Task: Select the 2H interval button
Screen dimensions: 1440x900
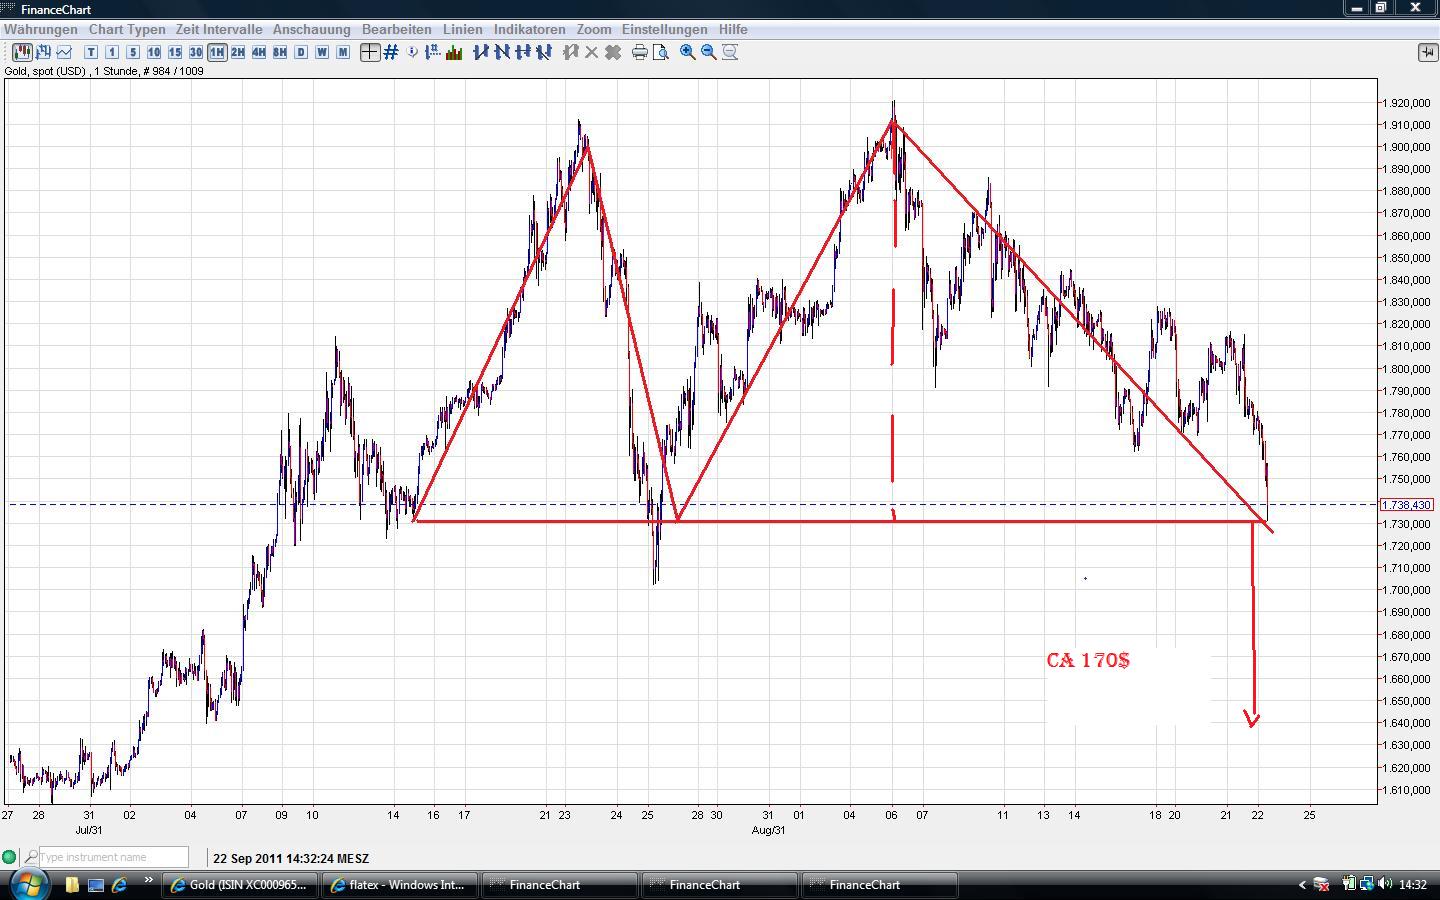Action: click(x=238, y=52)
